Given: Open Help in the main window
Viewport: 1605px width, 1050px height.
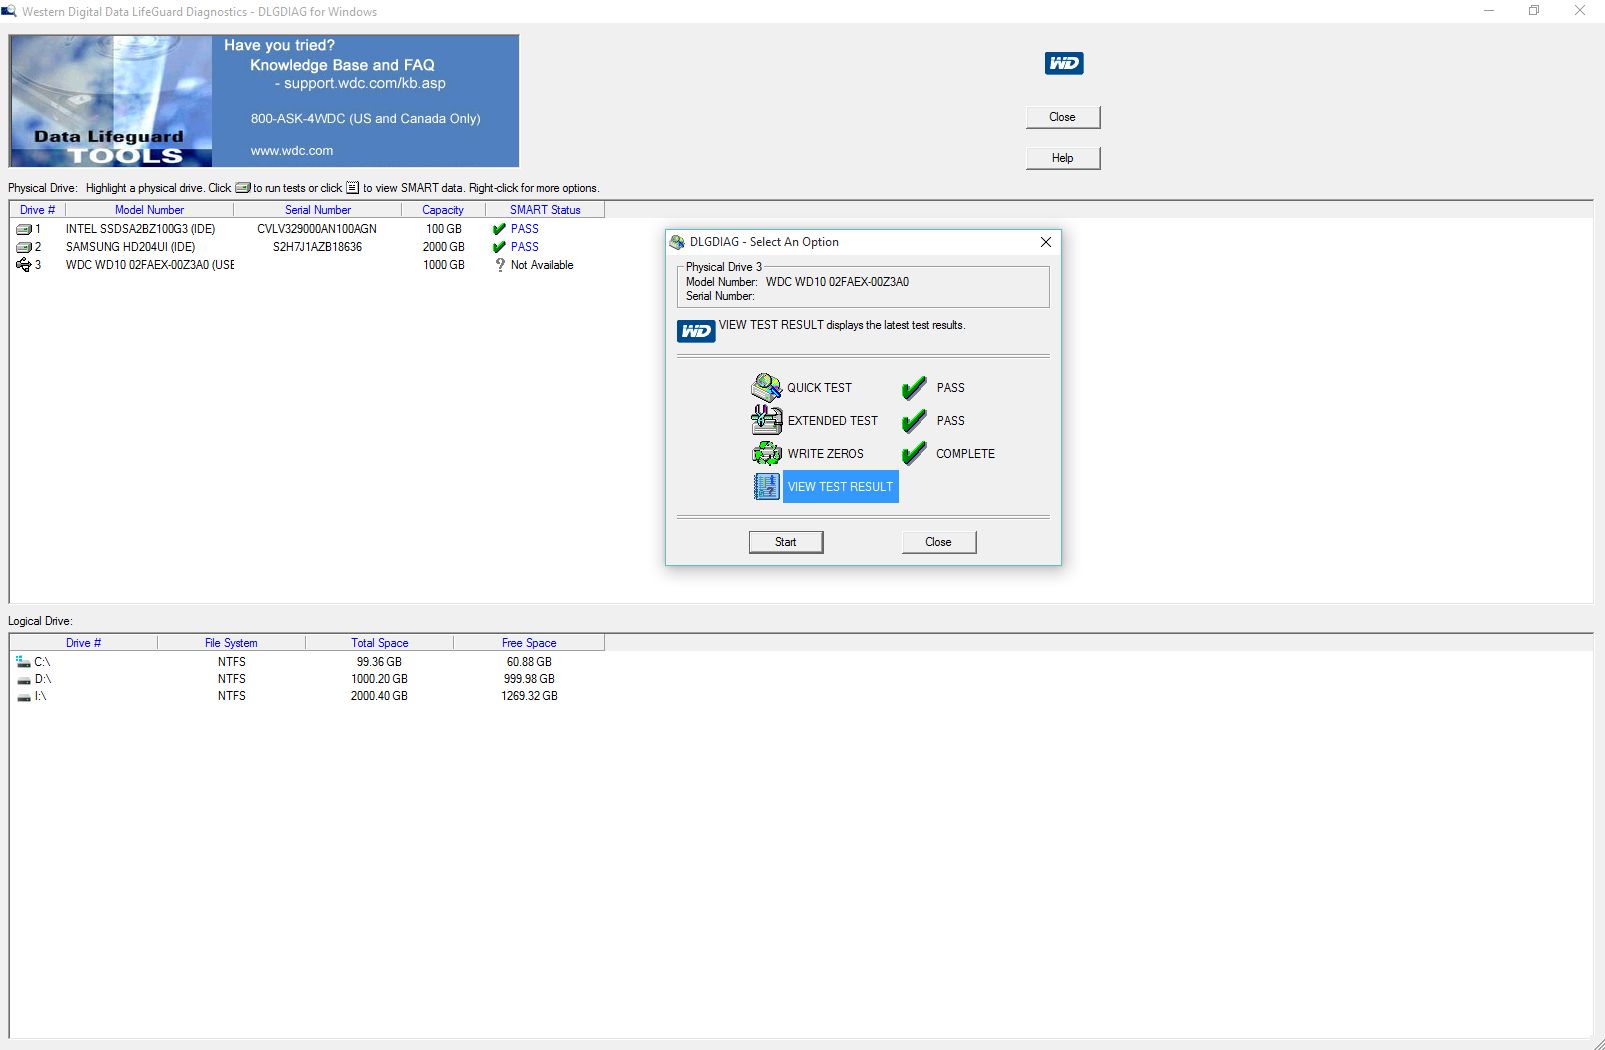Looking at the screenshot, I should coord(1062,158).
